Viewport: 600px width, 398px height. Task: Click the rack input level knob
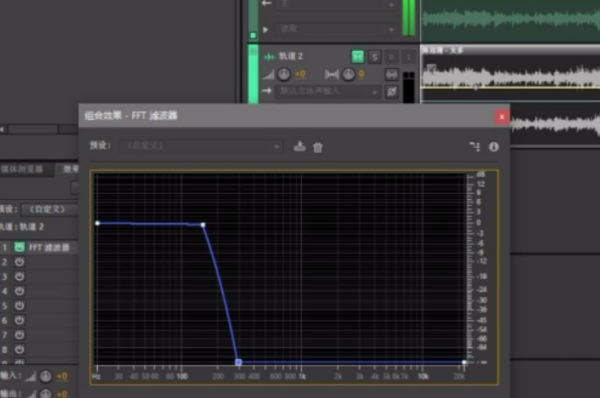point(46,377)
